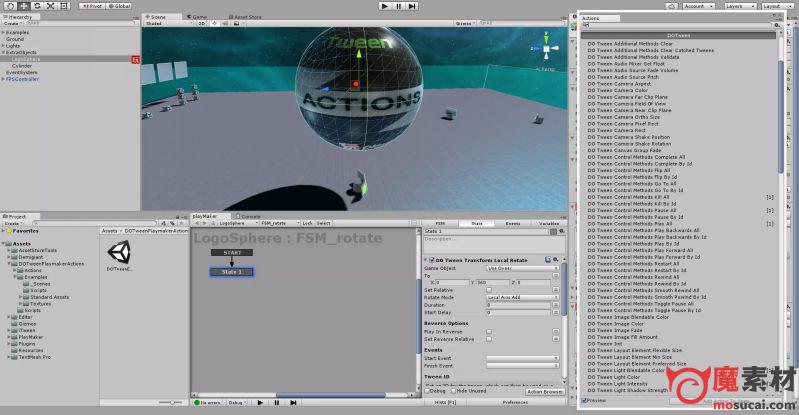Expand the PlayMaker folder in Project tree
The image size is (799, 415).
click(9, 337)
